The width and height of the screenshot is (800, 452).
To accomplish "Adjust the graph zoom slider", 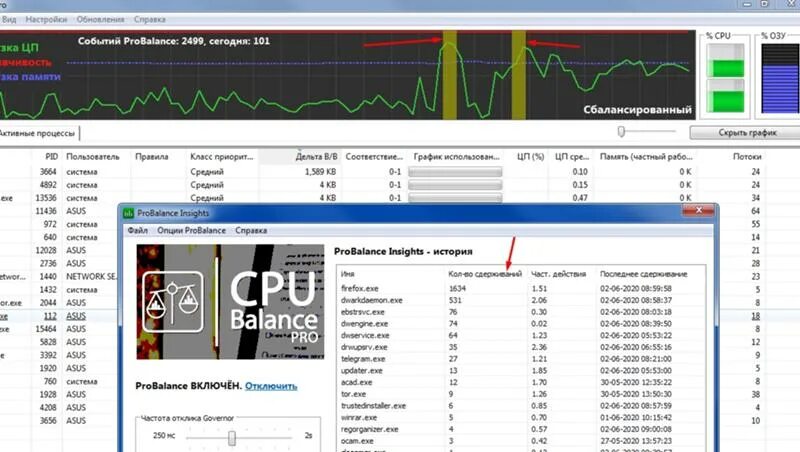I will pos(621,132).
